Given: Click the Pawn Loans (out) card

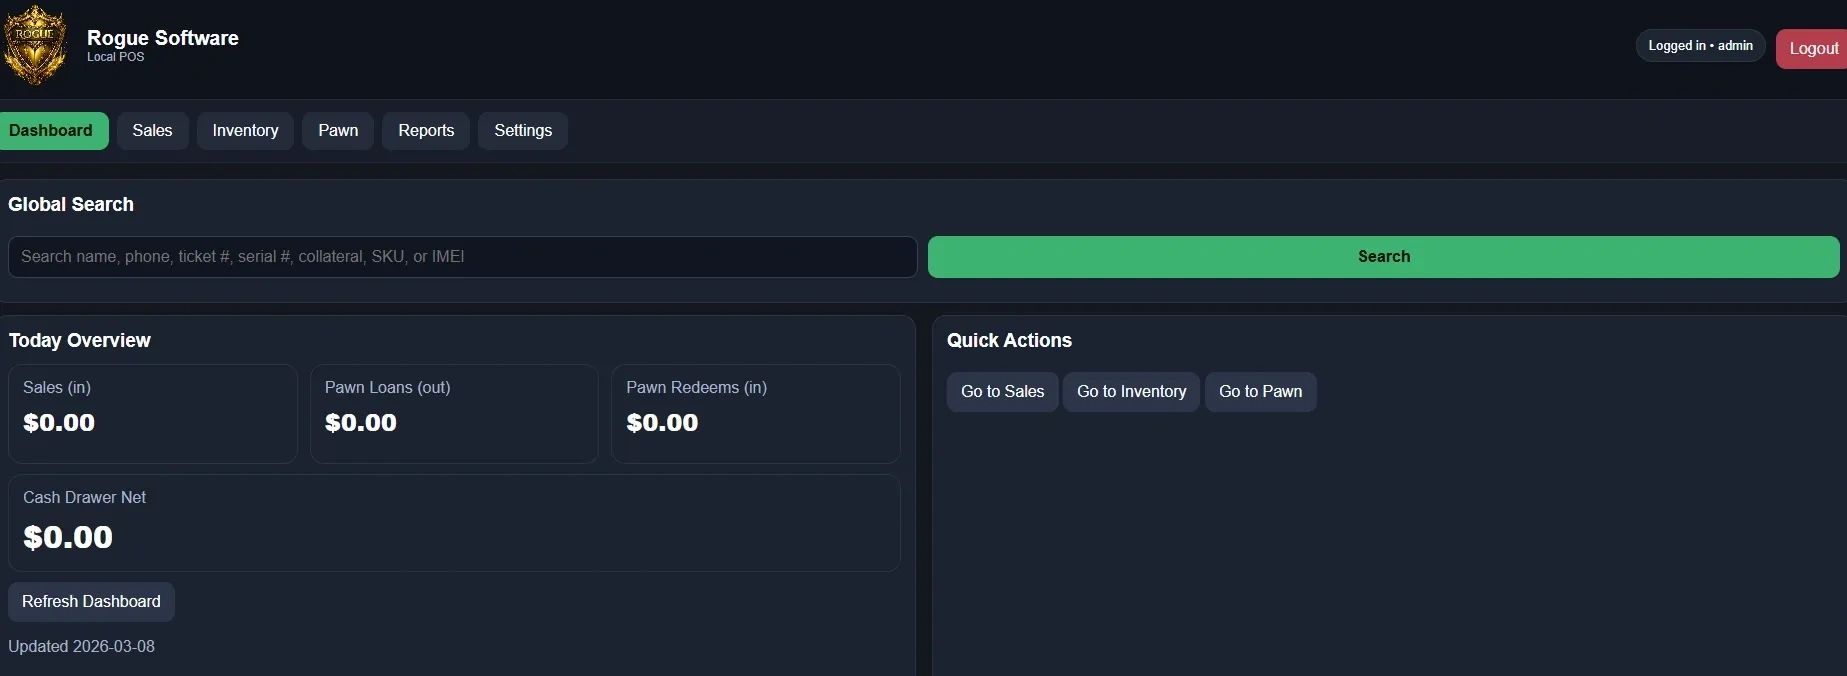Looking at the screenshot, I should coord(454,413).
